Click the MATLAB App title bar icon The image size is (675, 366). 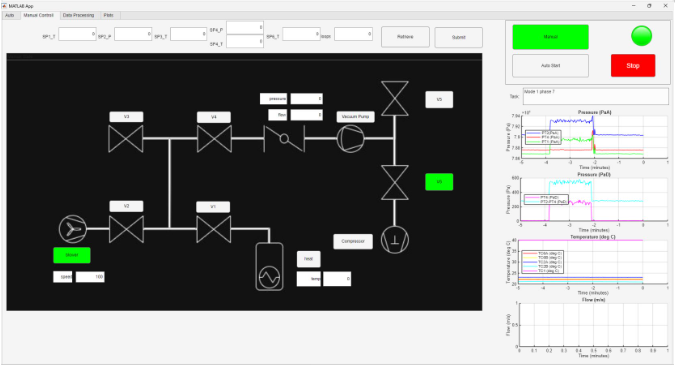4,6
